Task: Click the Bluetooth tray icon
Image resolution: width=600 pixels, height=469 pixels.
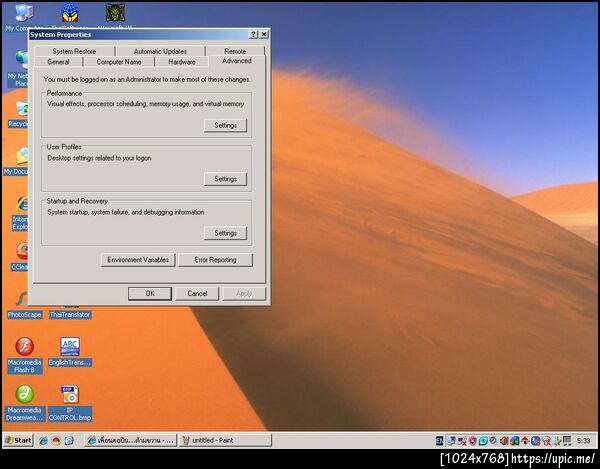Action: pos(535,441)
